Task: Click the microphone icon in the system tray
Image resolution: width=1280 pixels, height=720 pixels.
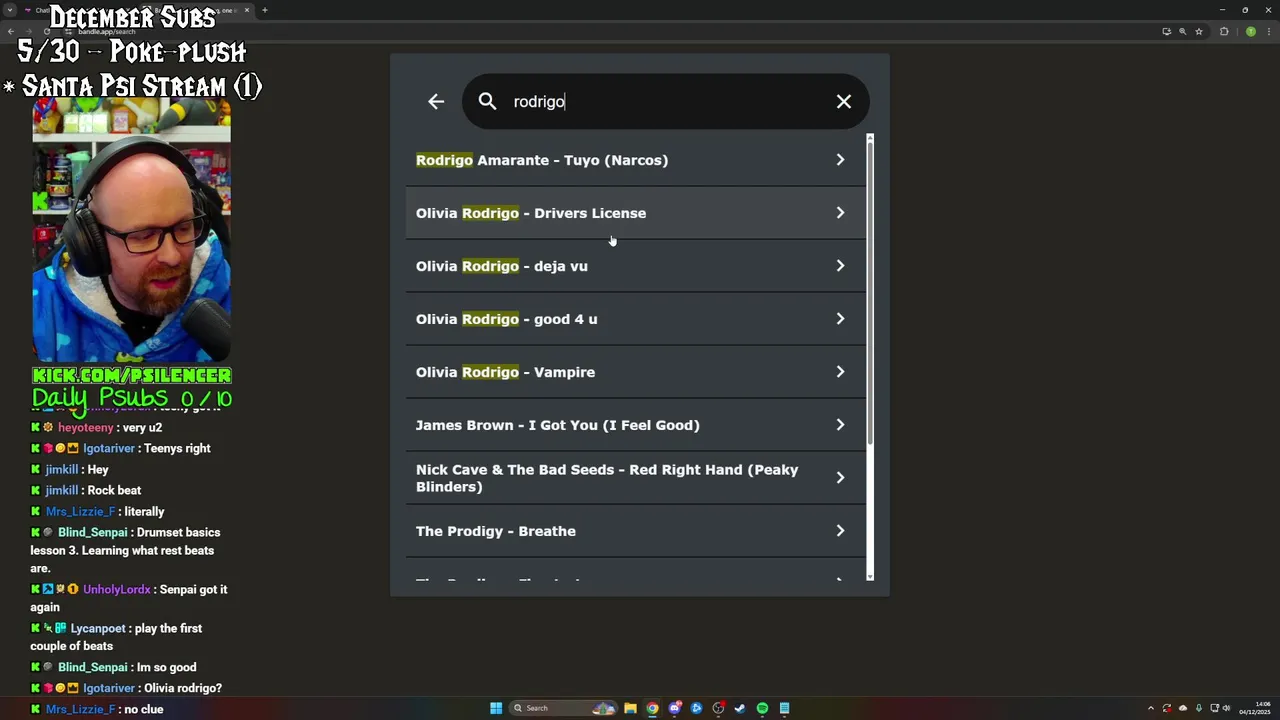Action: 1199,708
